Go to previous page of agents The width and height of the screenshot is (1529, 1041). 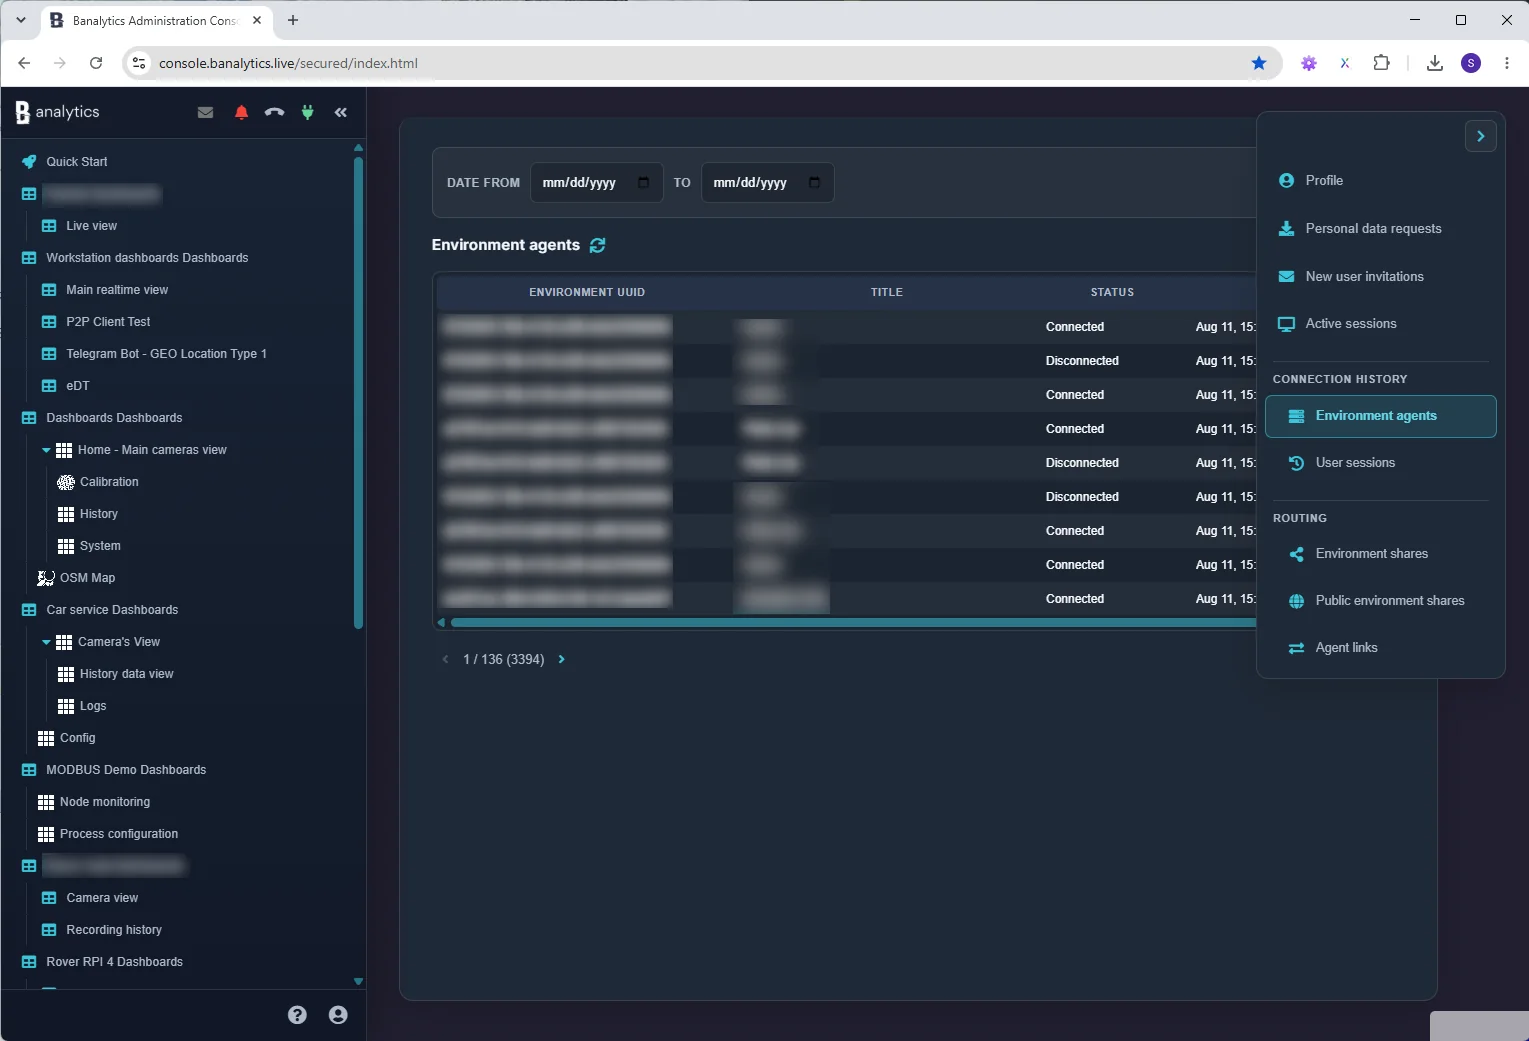[x=445, y=659]
